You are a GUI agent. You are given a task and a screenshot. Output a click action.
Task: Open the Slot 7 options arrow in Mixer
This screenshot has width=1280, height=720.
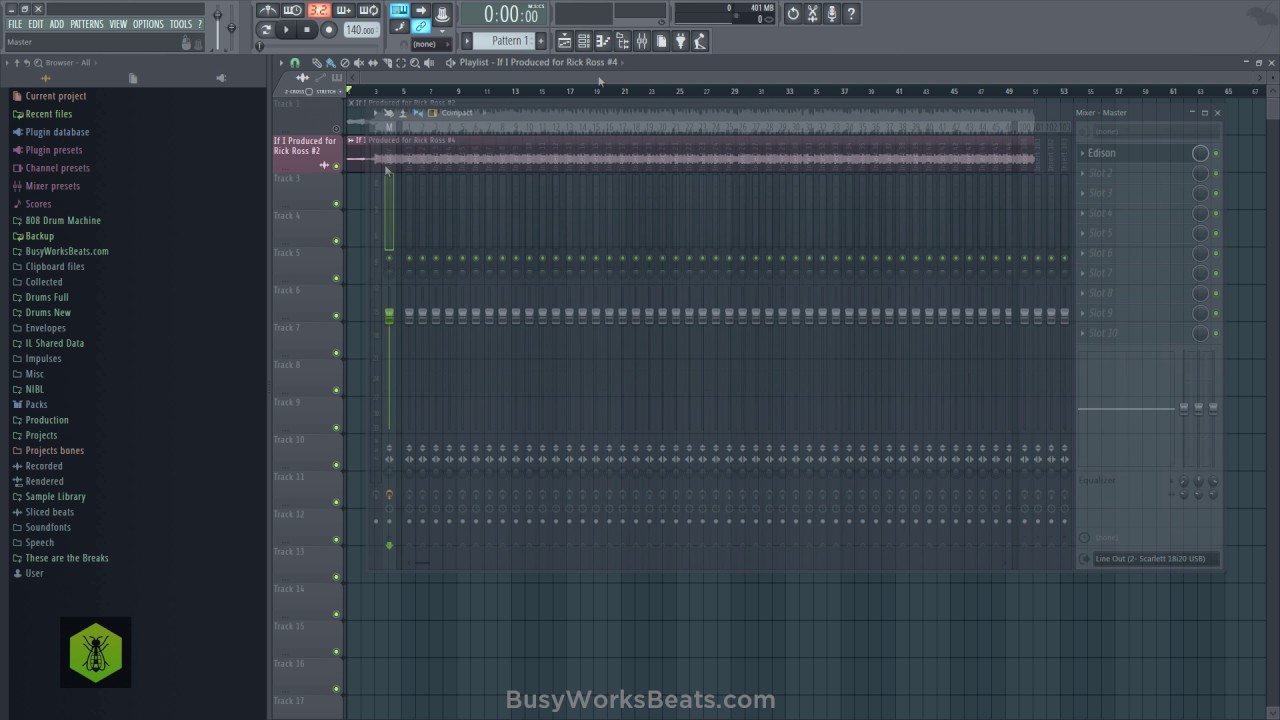(x=1082, y=273)
